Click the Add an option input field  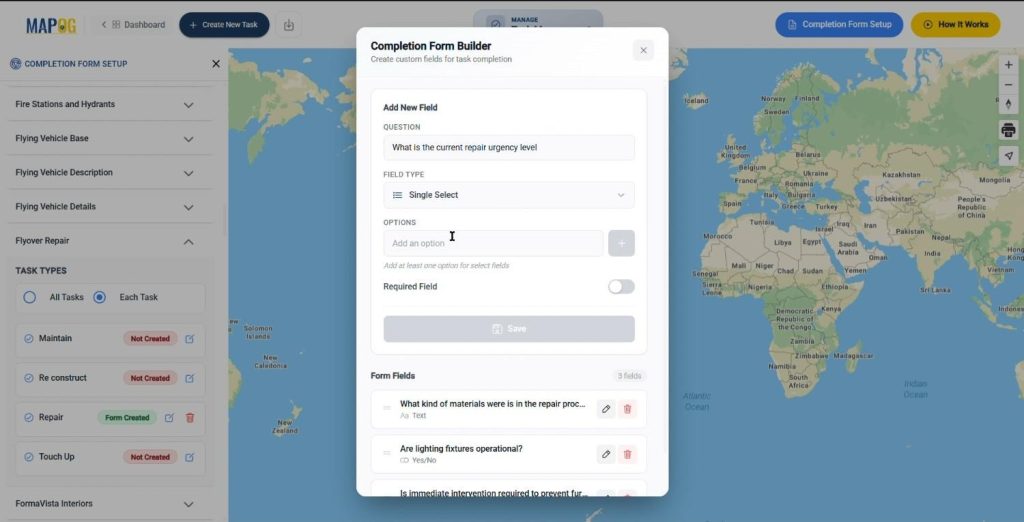tap(493, 243)
